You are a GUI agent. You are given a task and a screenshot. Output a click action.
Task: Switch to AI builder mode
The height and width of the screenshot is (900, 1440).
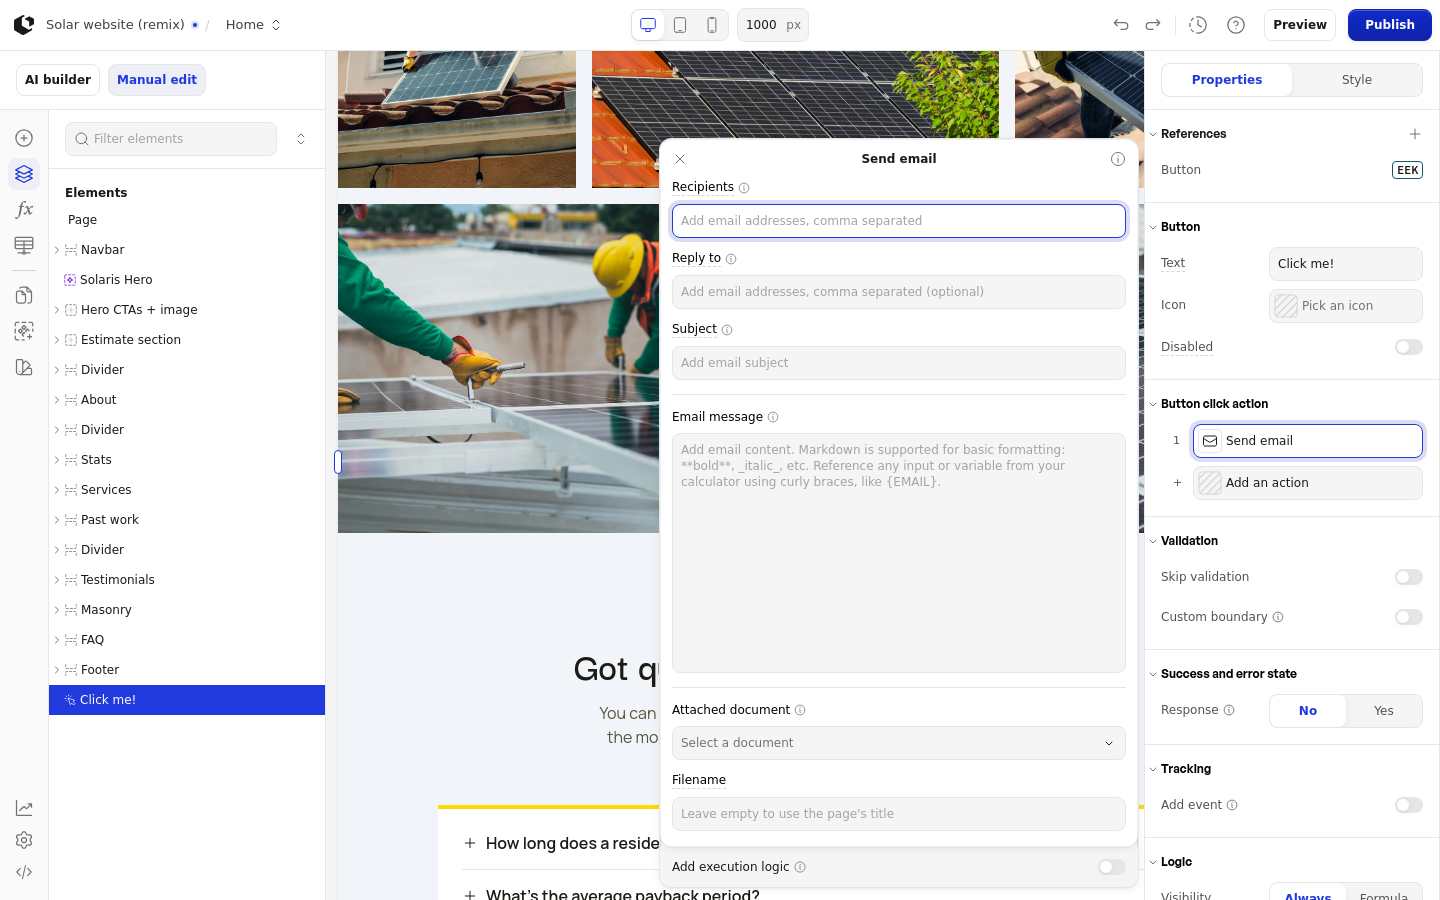58,80
